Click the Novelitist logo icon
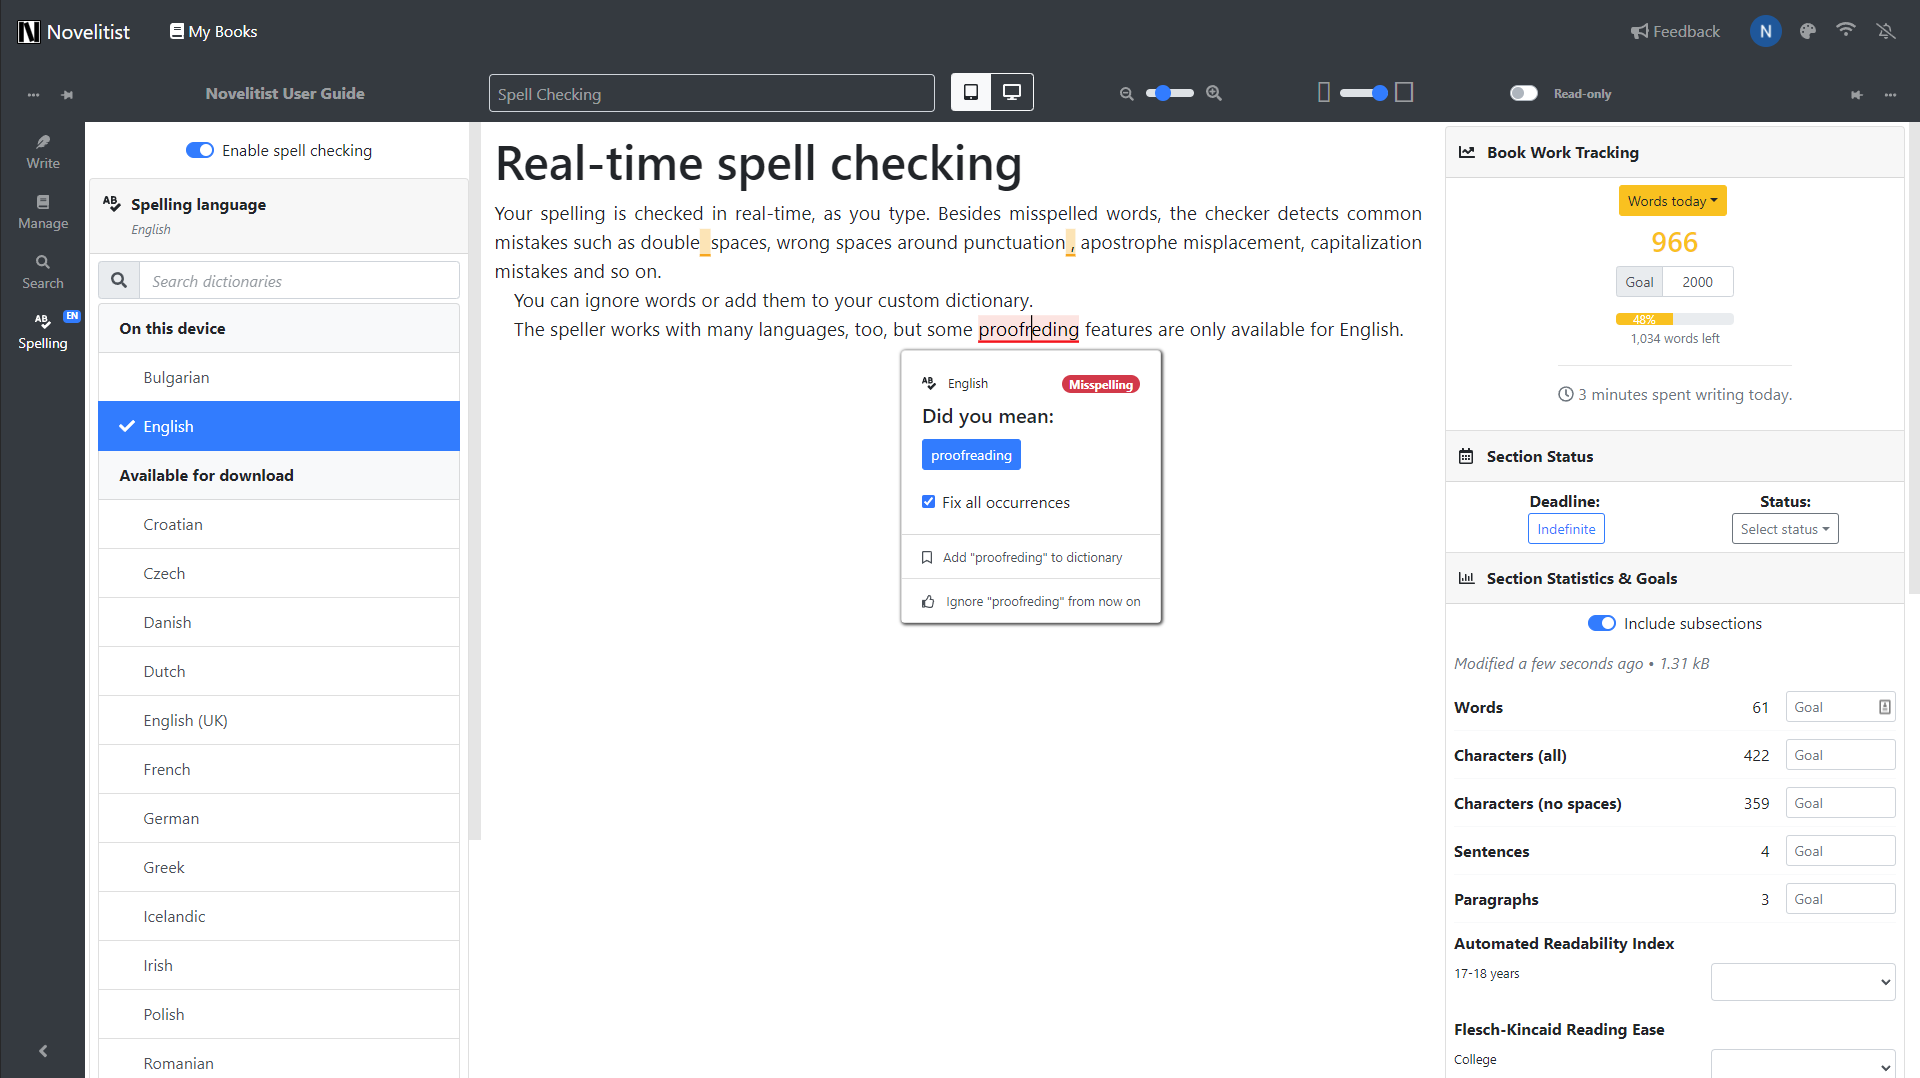Image resolution: width=1920 pixels, height=1078 pixels. (29, 32)
